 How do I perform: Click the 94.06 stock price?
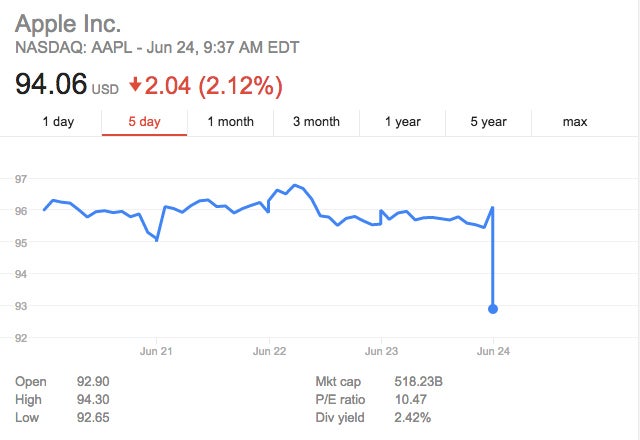point(50,85)
